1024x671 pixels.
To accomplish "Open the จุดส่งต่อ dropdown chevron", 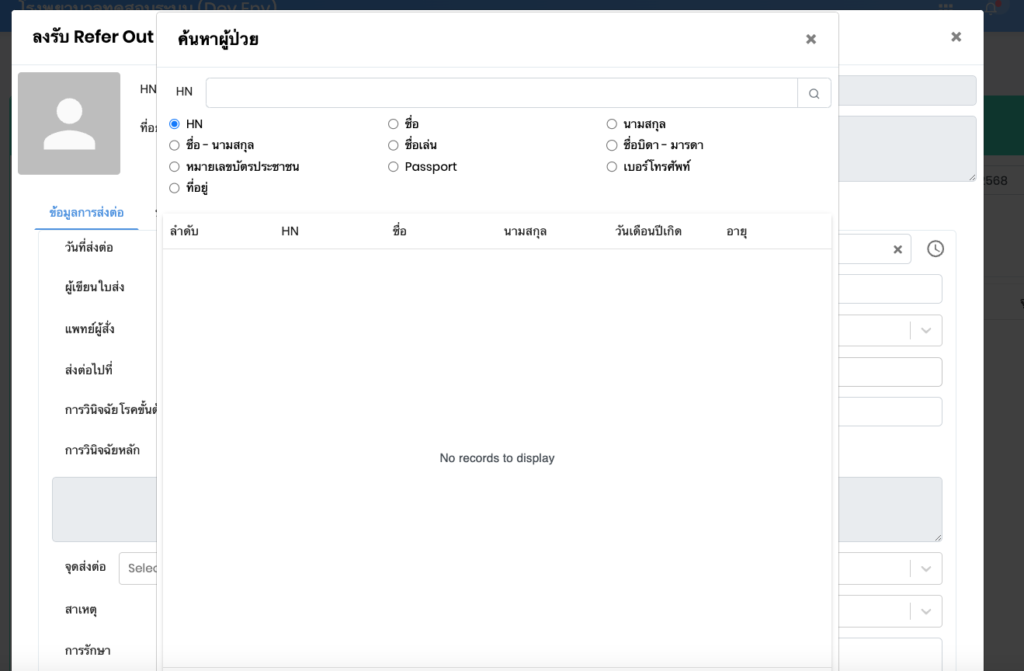I will (925, 568).
